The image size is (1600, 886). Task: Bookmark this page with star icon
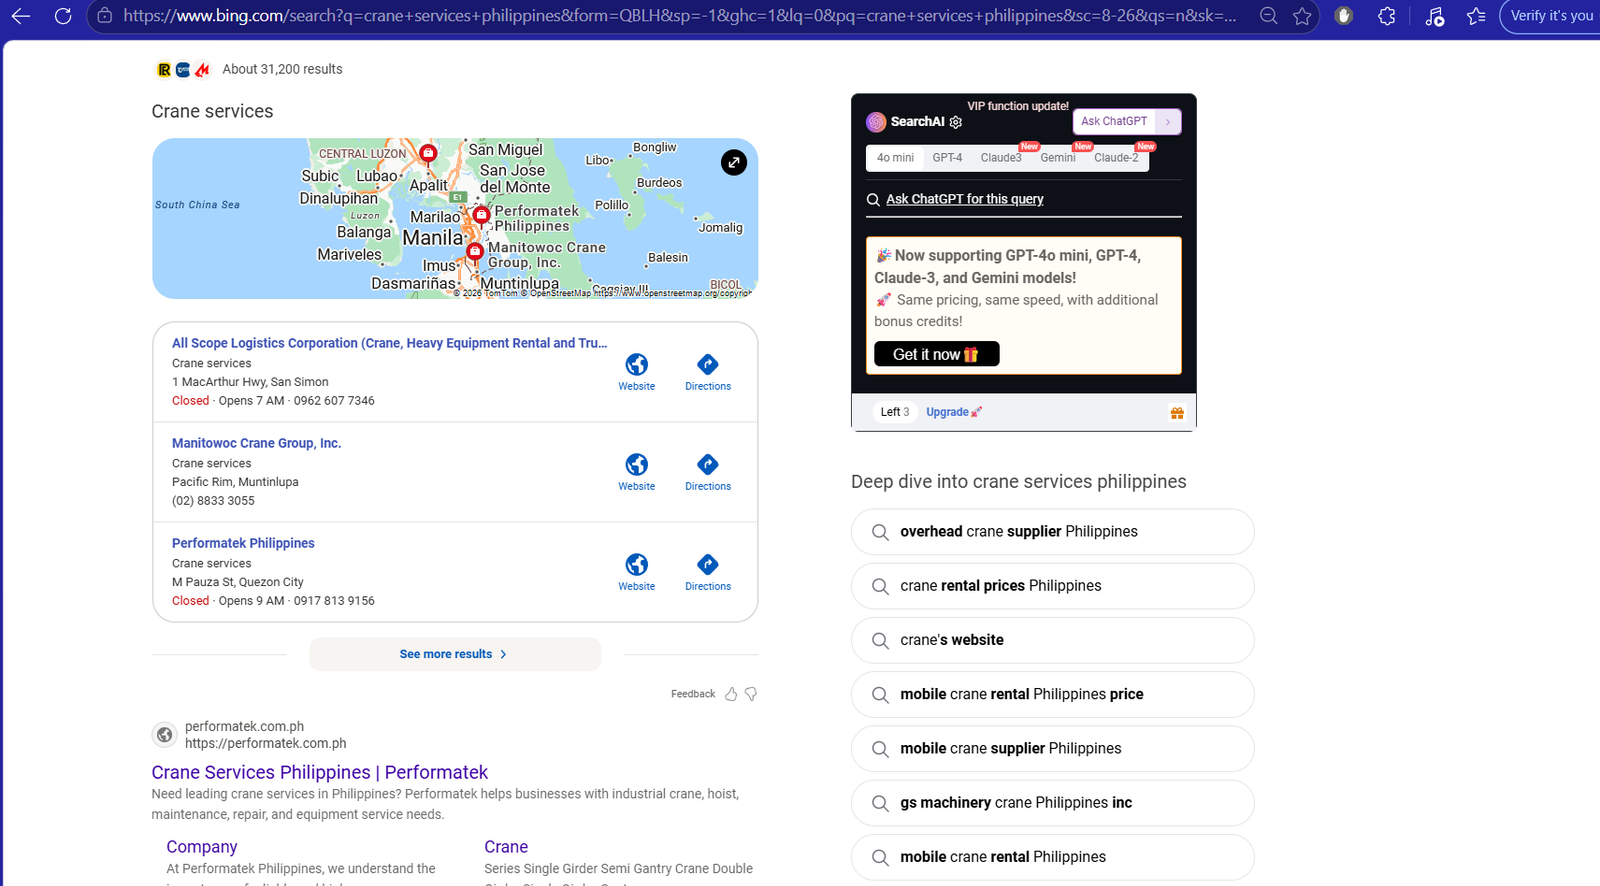pos(1302,16)
